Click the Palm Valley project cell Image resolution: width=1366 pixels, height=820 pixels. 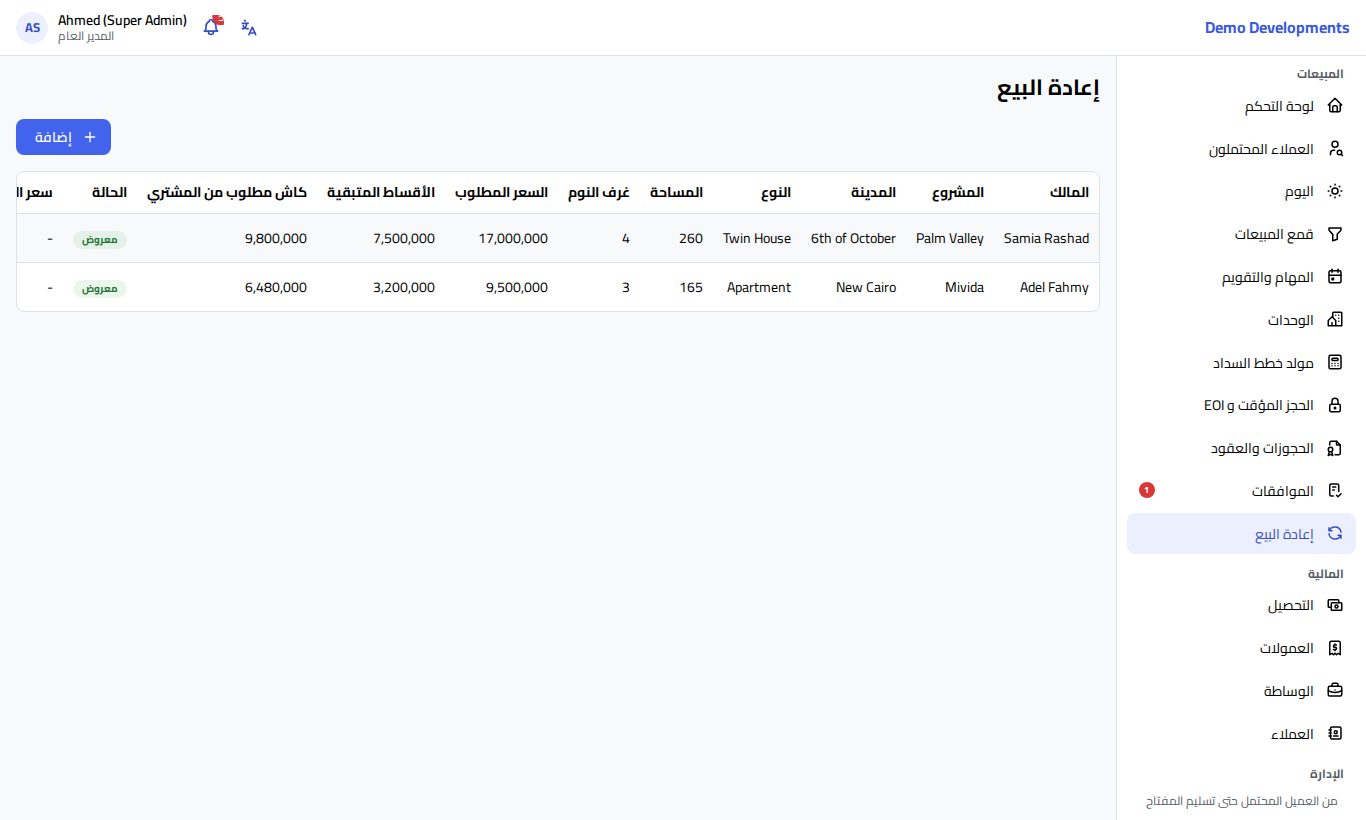click(950, 238)
